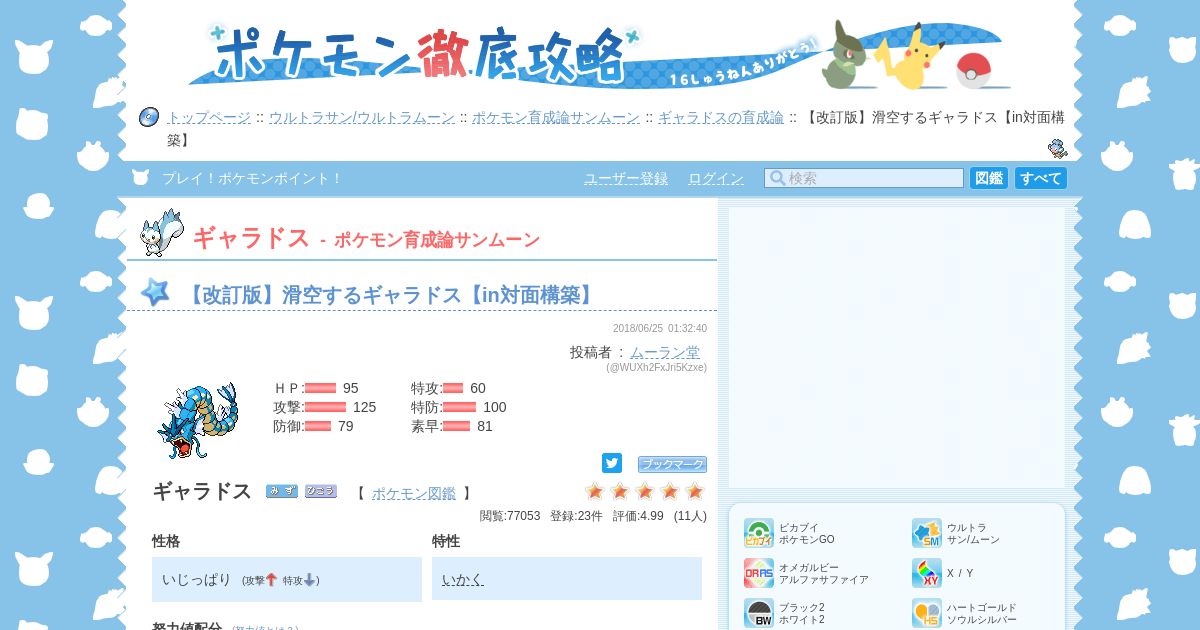Open ログイン link

(x=716, y=178)
